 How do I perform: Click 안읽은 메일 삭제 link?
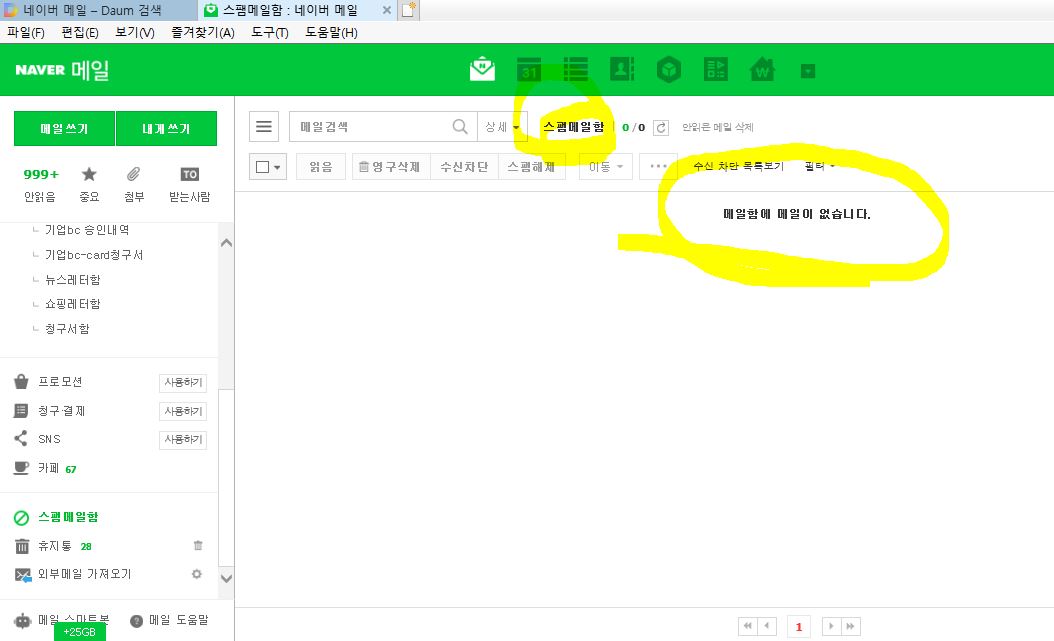pos(718,127)
